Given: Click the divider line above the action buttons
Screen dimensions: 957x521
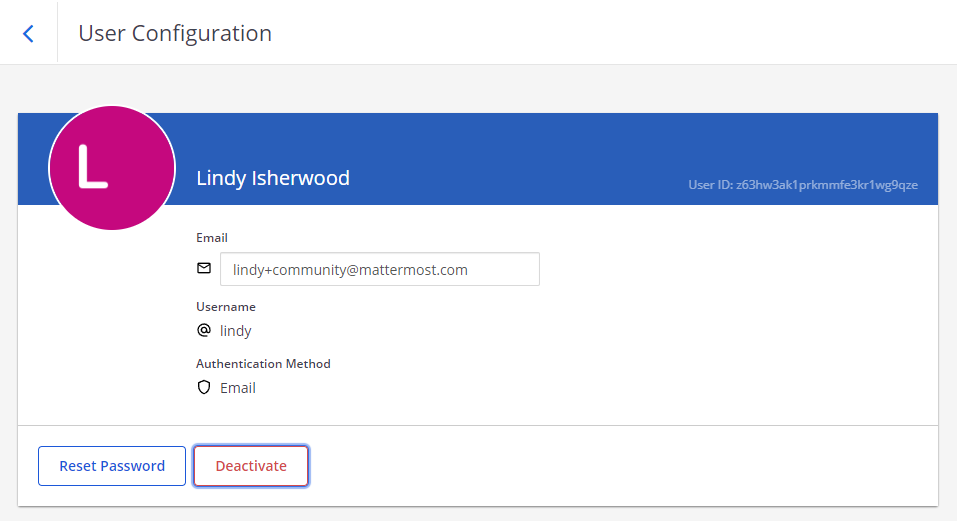Looking at the screenshot, I should coord(600,425).
